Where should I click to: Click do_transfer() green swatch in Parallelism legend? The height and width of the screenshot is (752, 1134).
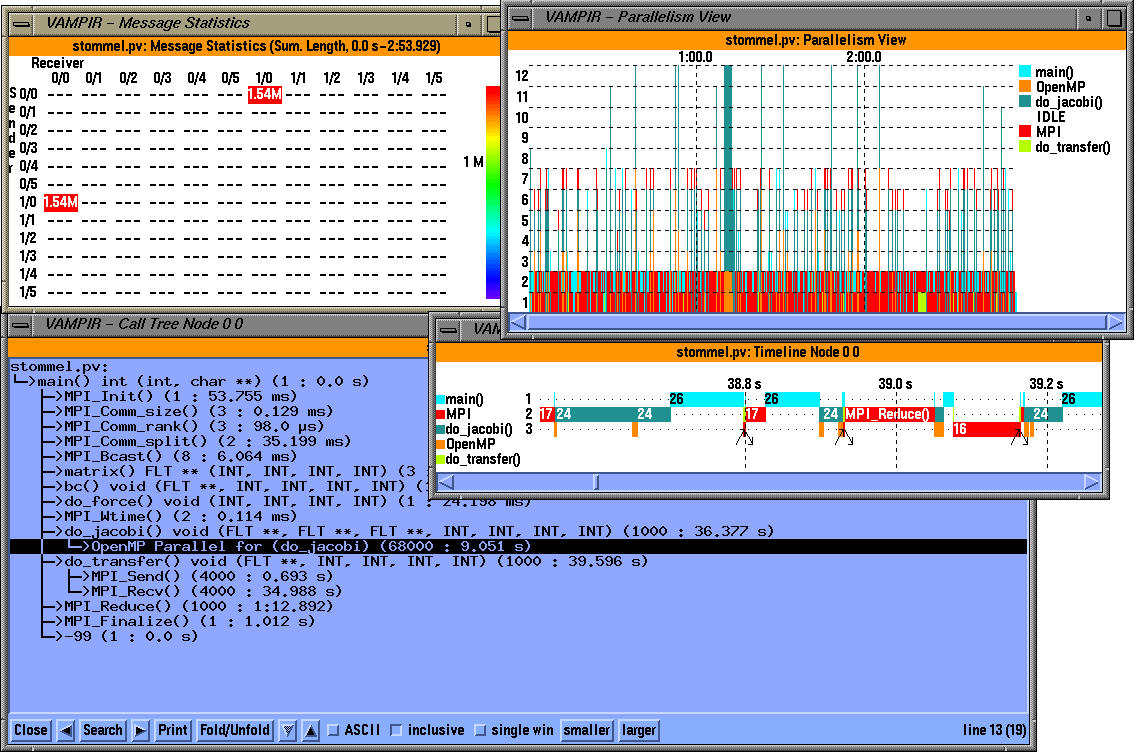point(1025,147)
